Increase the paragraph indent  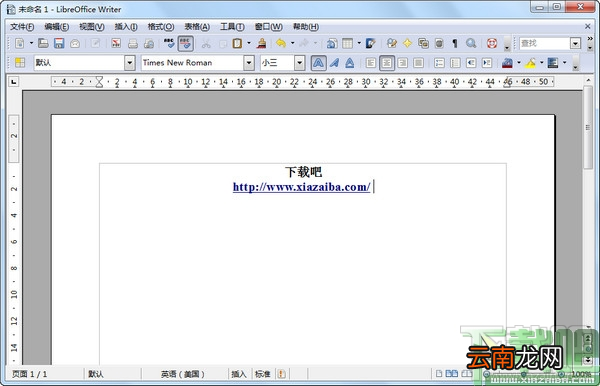(487, 63)
